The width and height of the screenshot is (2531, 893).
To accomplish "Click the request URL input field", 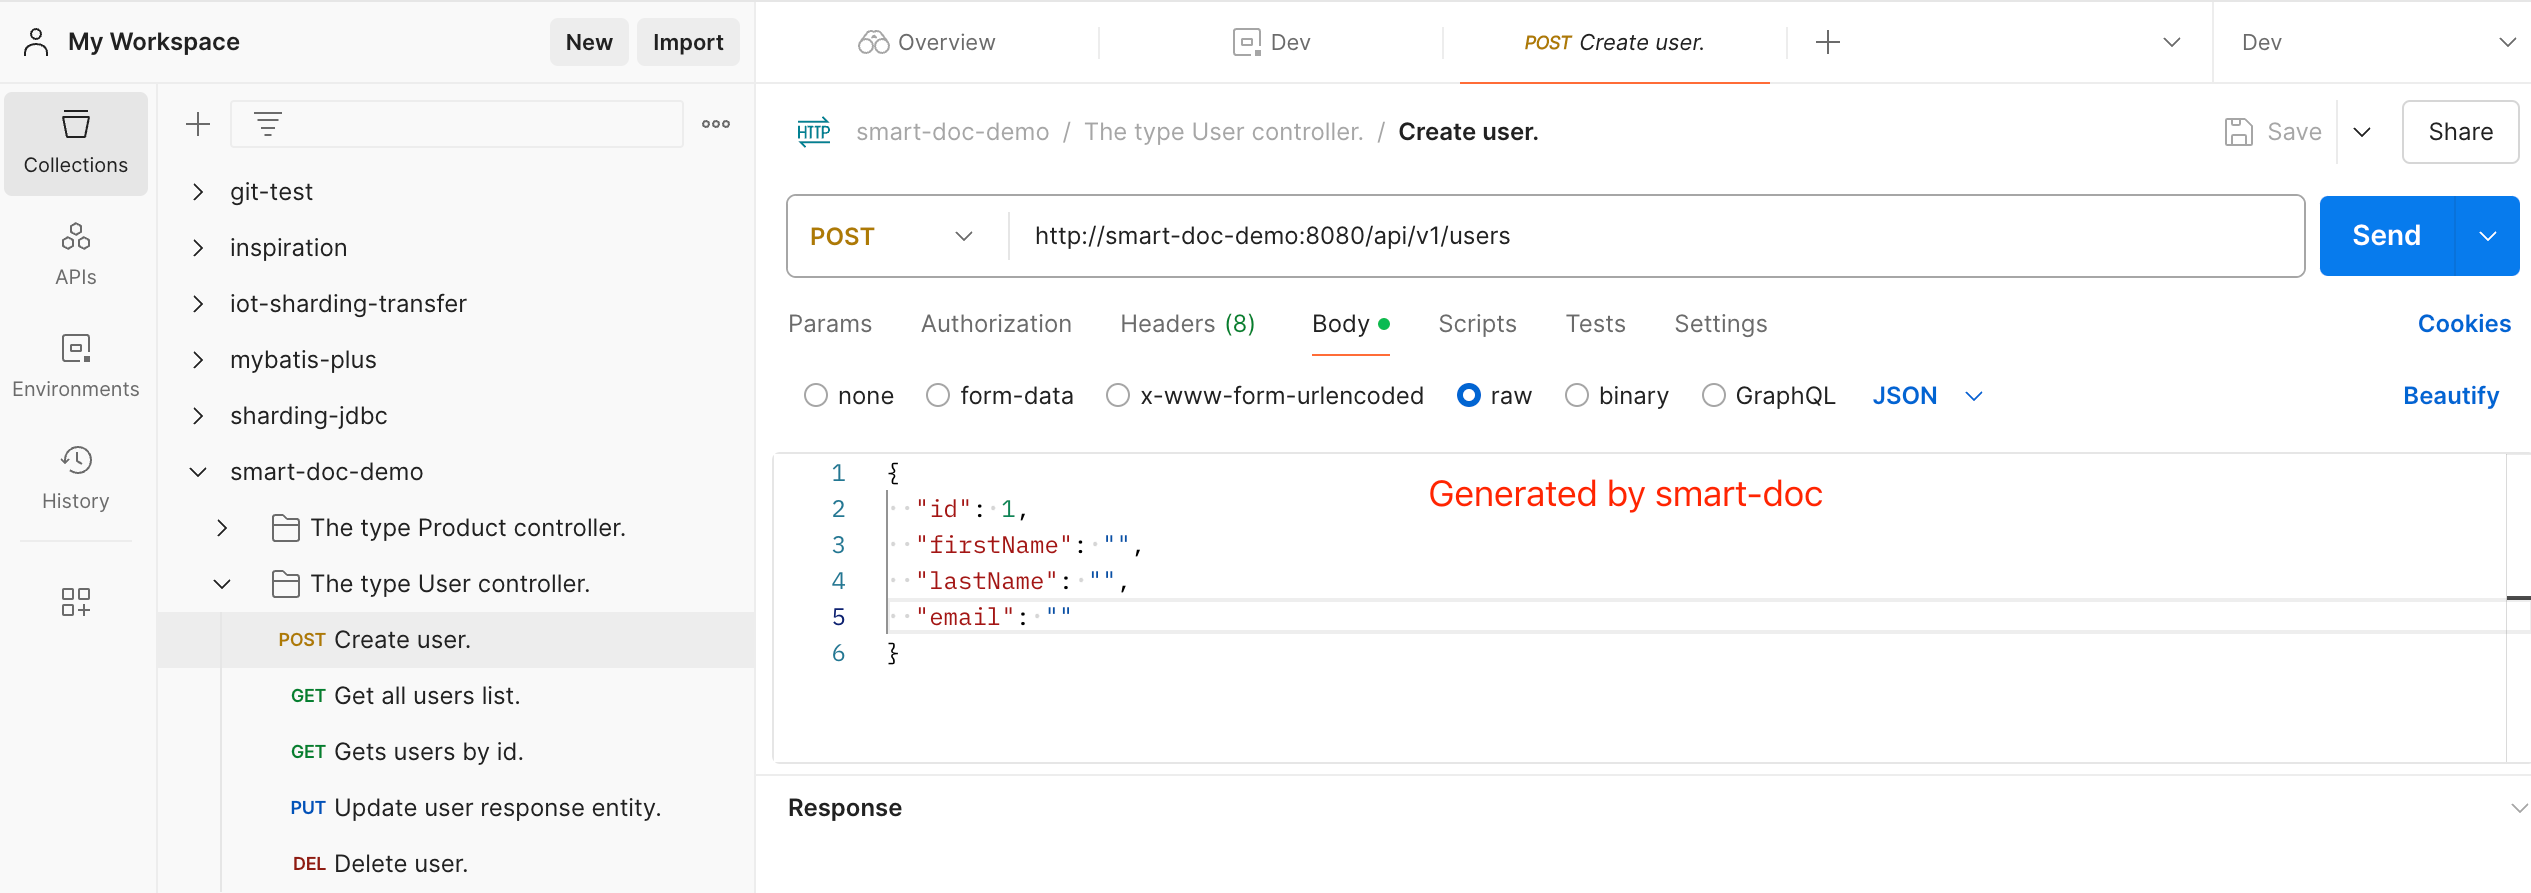I will (x=1650, y=236).
